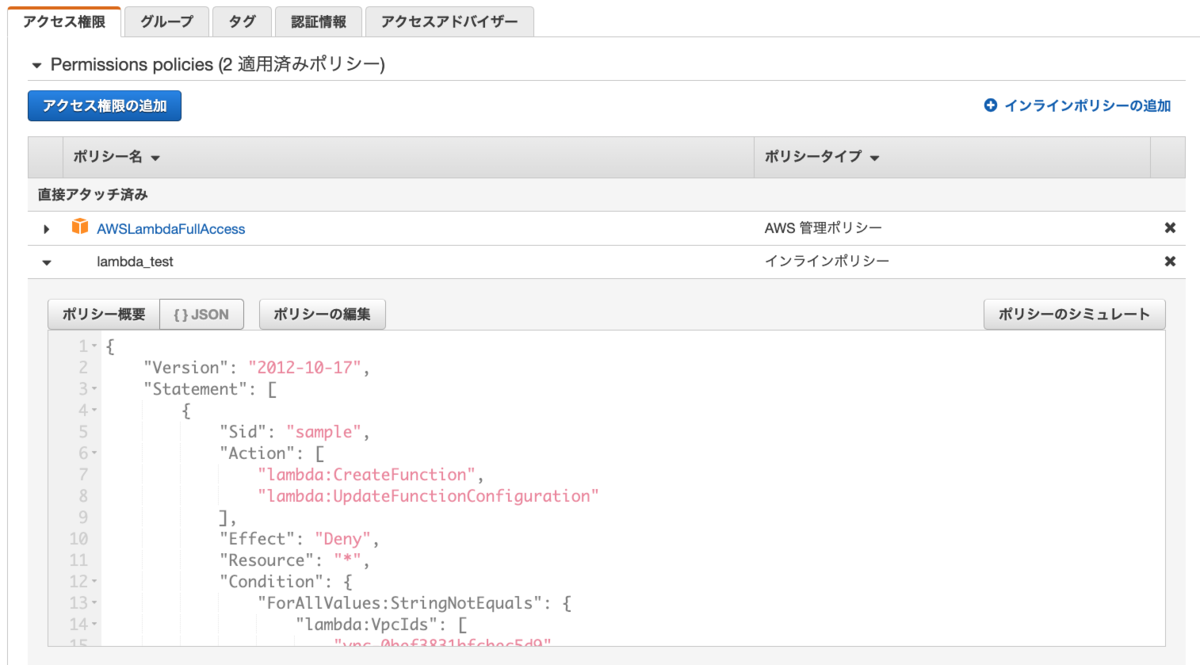Image resolution: width=1200 pixels, height=665 pixels.
Task: Open the AWSLambdaFullAccess policy link
Action: click(x=171, y=229)
